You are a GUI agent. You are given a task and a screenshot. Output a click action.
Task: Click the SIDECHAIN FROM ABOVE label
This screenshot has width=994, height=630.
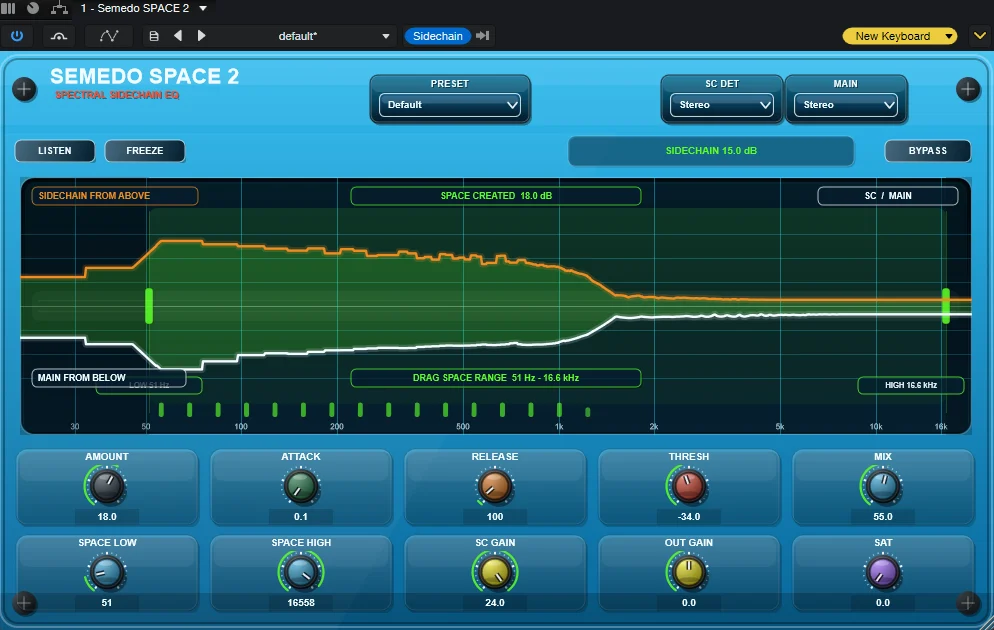click(x=115, y=196)
